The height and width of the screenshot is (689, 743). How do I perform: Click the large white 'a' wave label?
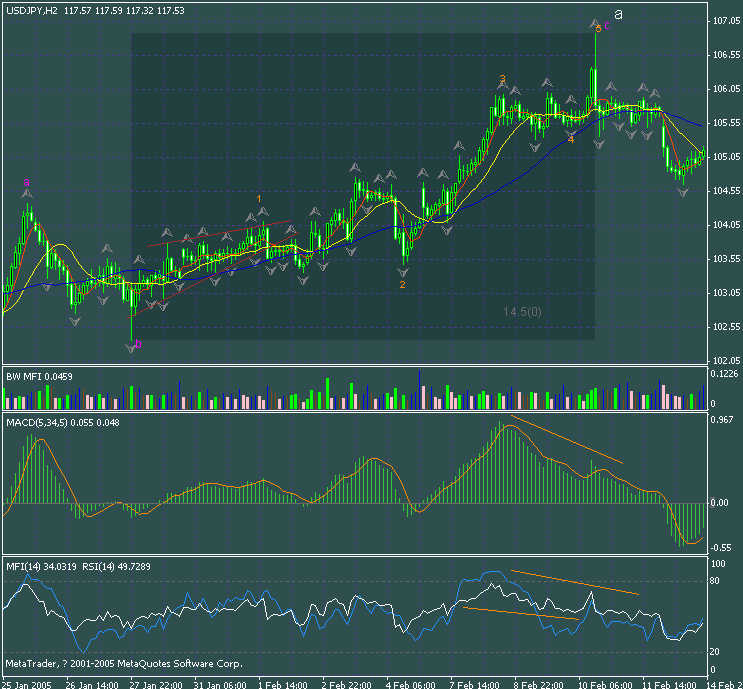[x=618, y=14]
